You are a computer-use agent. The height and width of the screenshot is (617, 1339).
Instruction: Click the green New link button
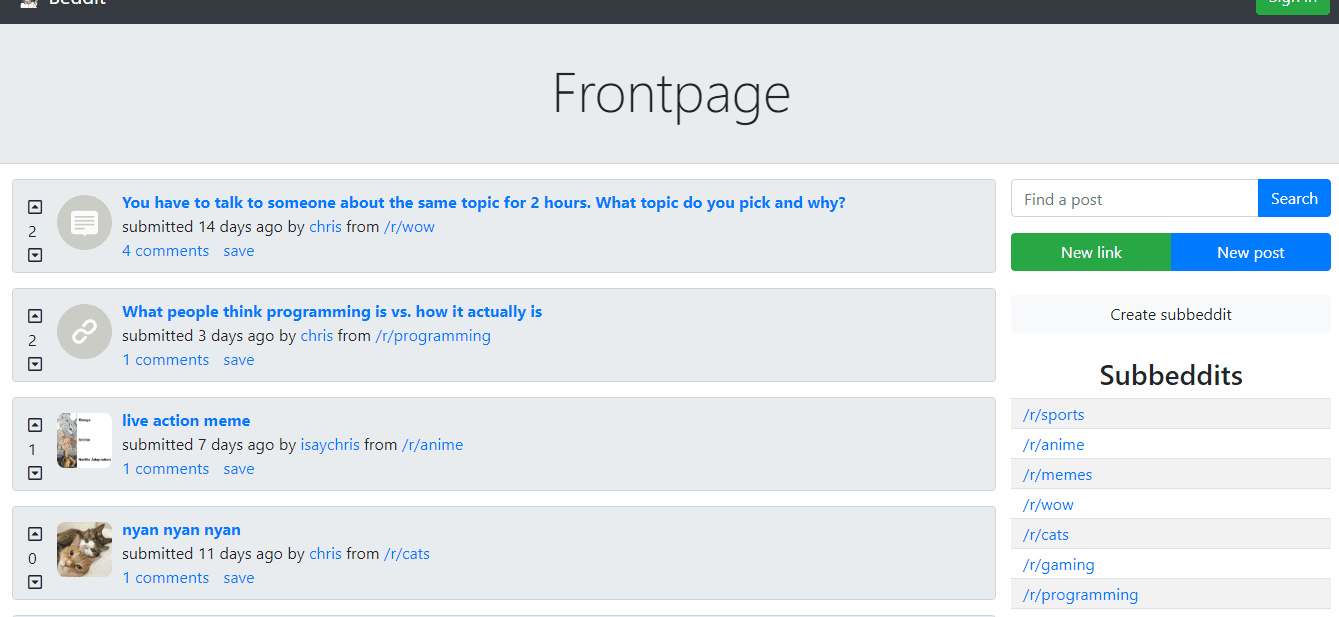(1091, 252)
